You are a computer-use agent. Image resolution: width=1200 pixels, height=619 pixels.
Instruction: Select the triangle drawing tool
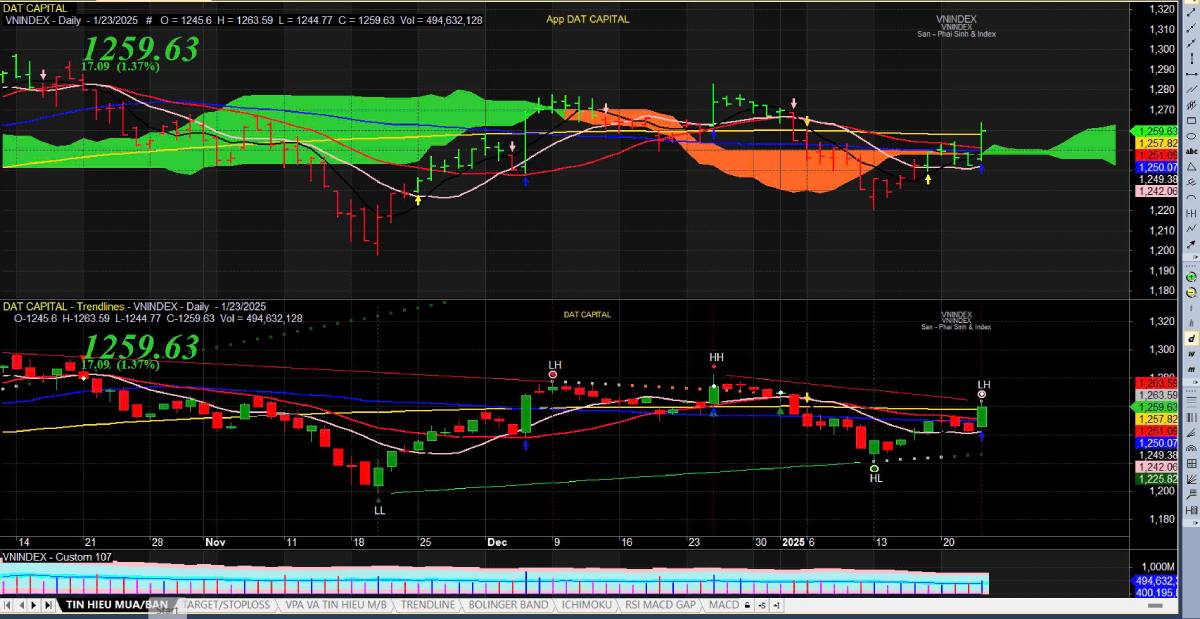[1191, 166]
